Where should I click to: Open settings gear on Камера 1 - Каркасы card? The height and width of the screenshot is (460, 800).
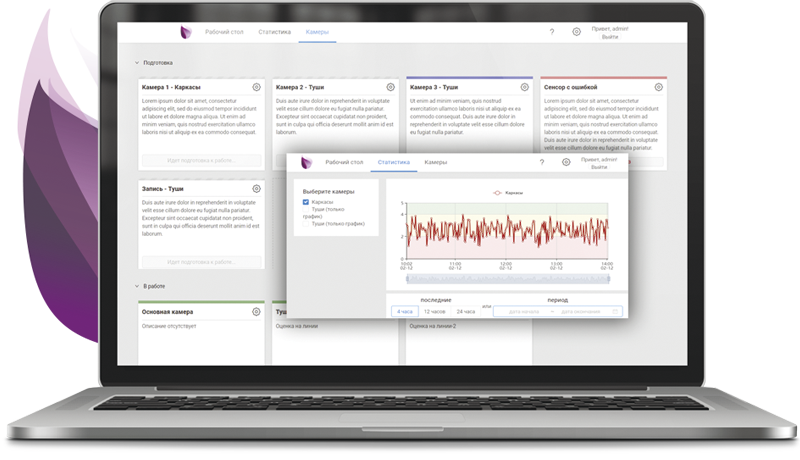tap(257, 88)
